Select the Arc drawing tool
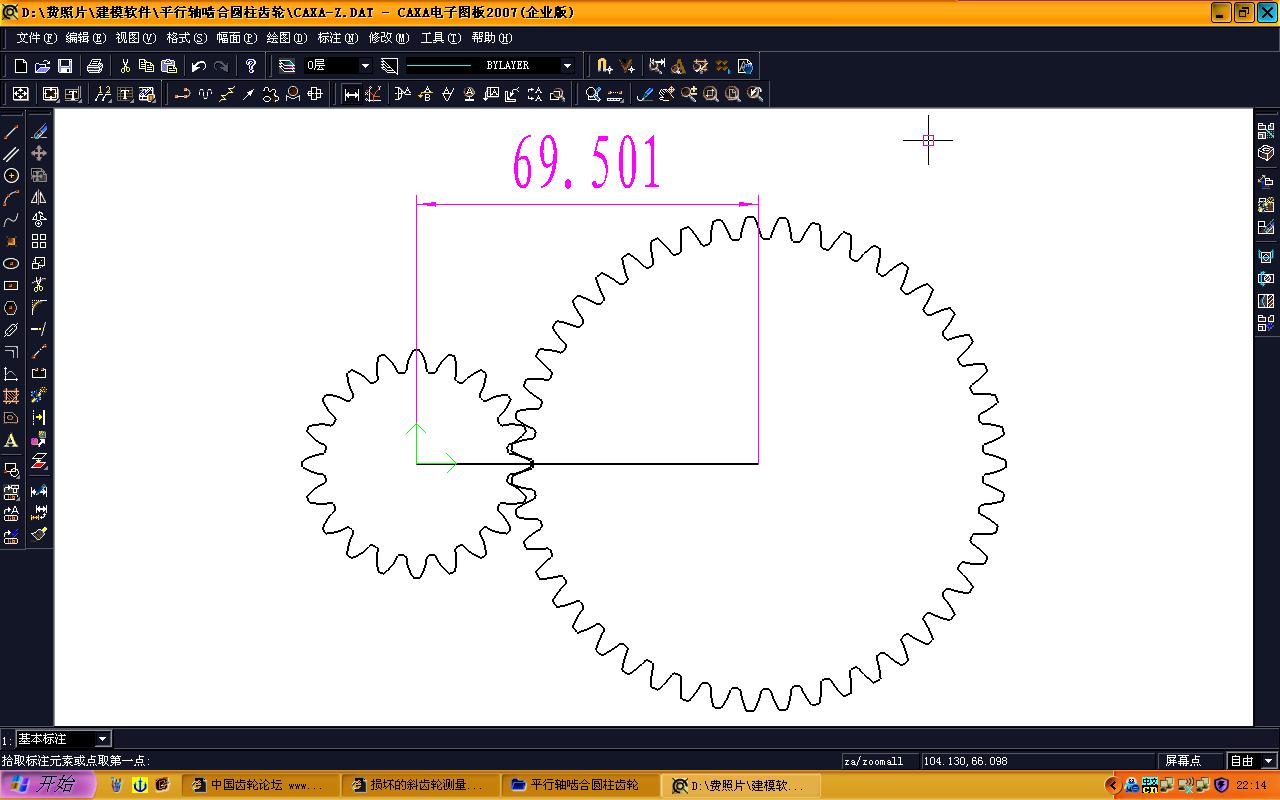This screenshot has width=1280, height=800. pos(11,197)
